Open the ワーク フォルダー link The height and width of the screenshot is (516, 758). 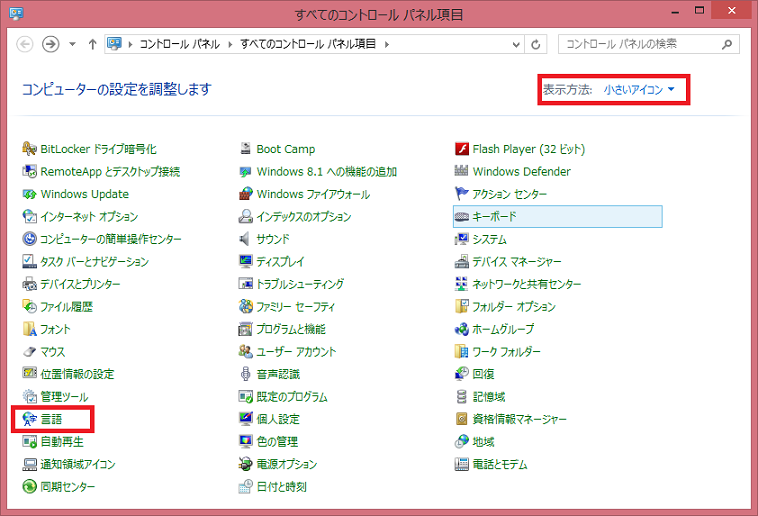[506, 352]
